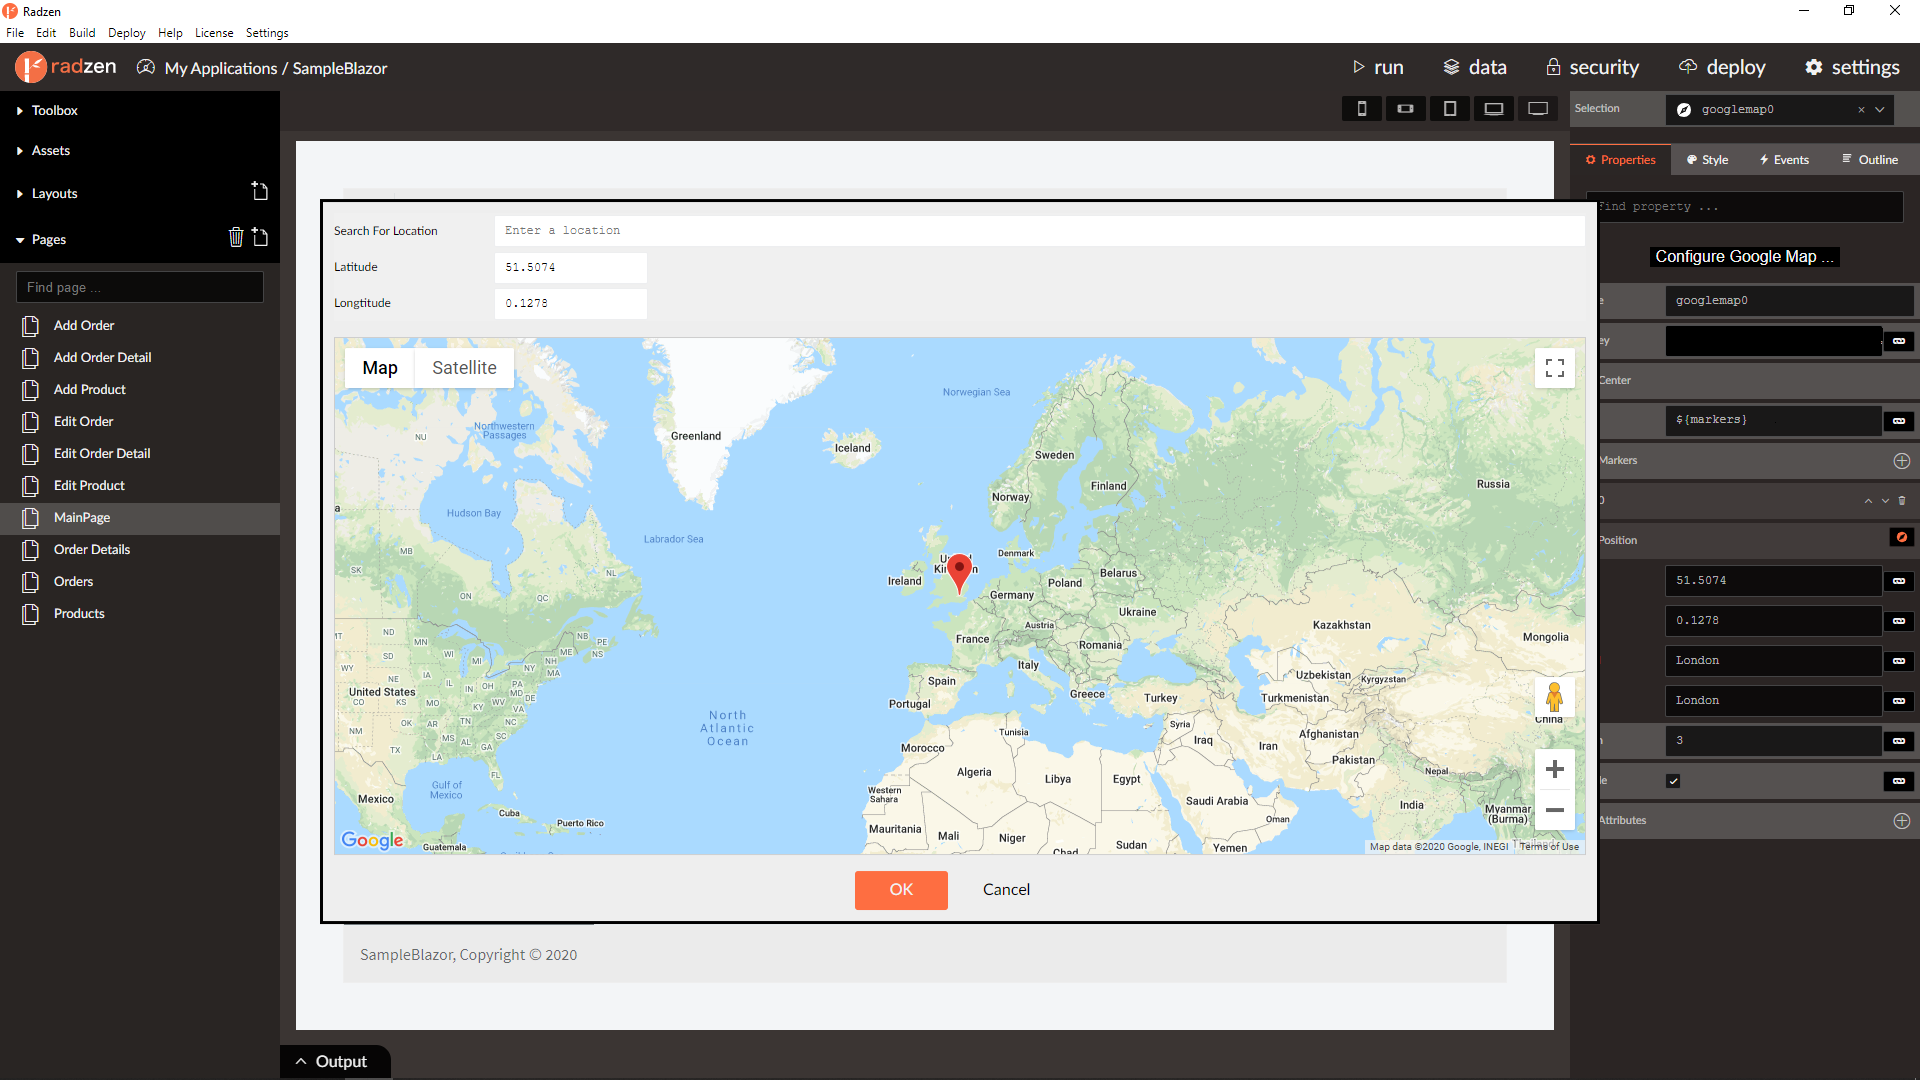Expand the Output panel

point(333,1061)
